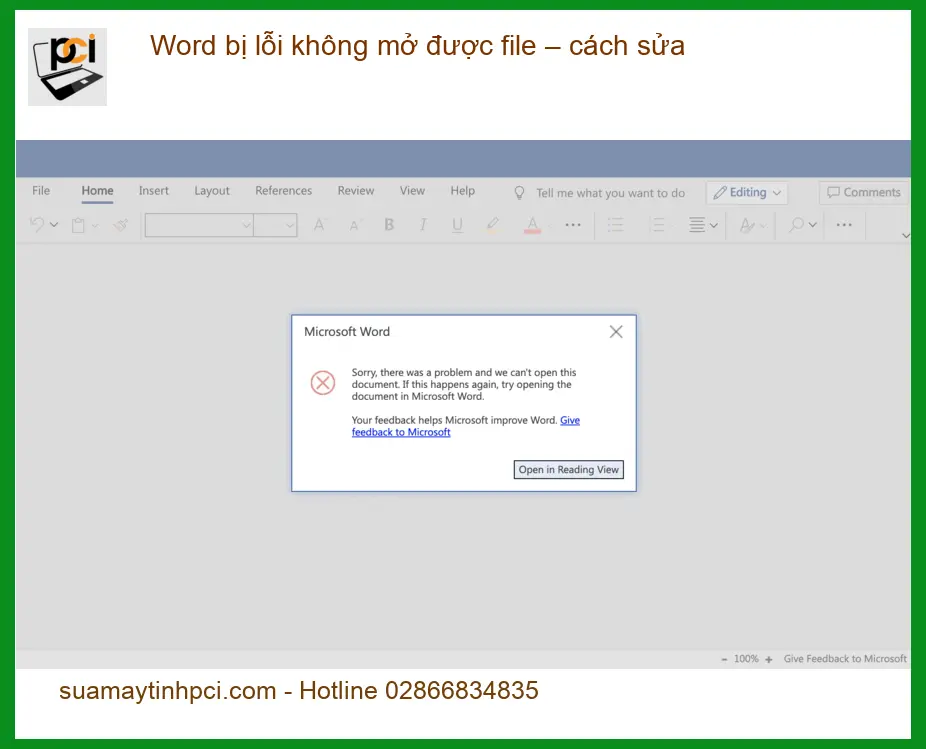The width and height of the screenshot is (926, 749).
Task: Click the red error X icon in dialog
Action: click(x=323, y=383)
